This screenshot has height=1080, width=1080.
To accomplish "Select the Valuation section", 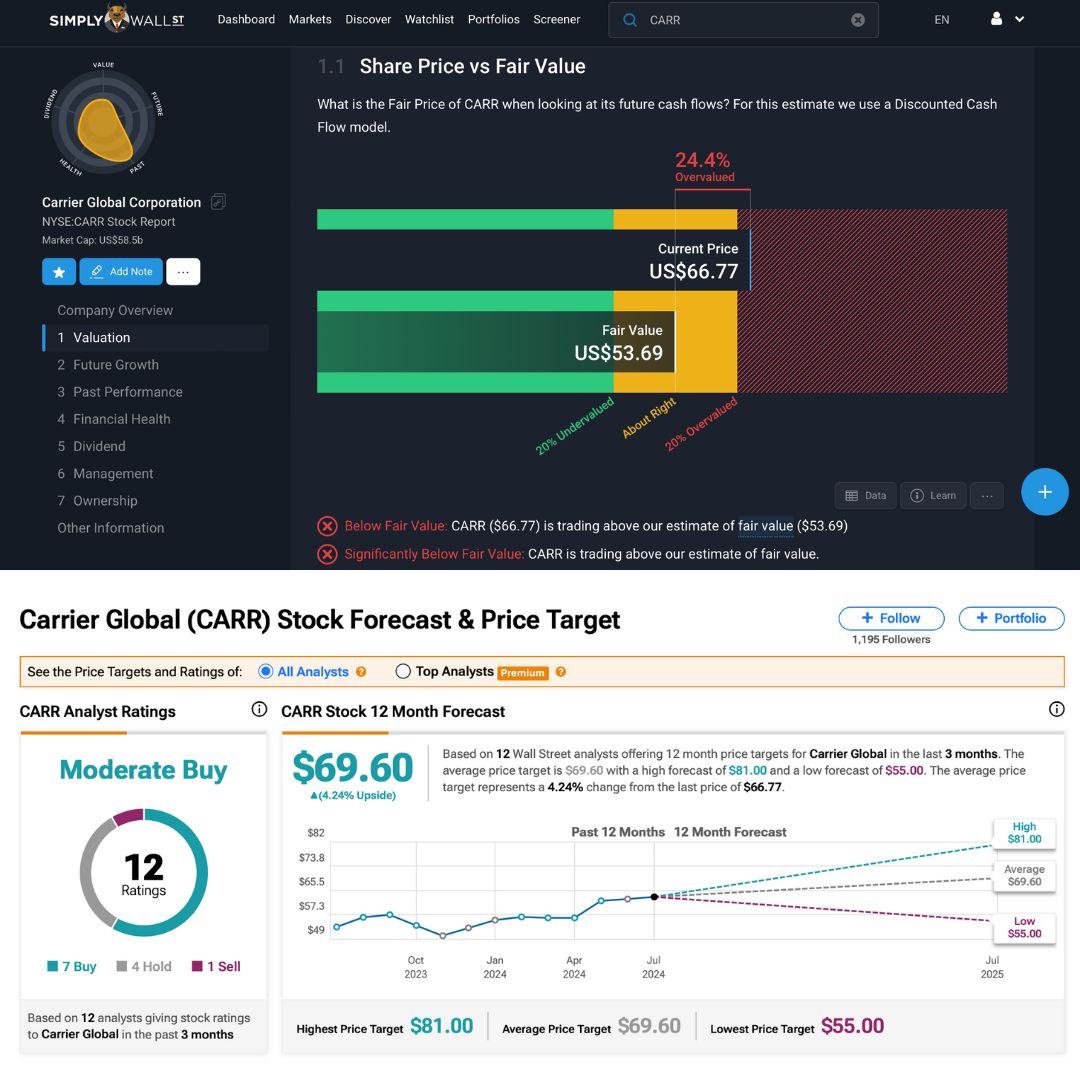I will point(156,338).
